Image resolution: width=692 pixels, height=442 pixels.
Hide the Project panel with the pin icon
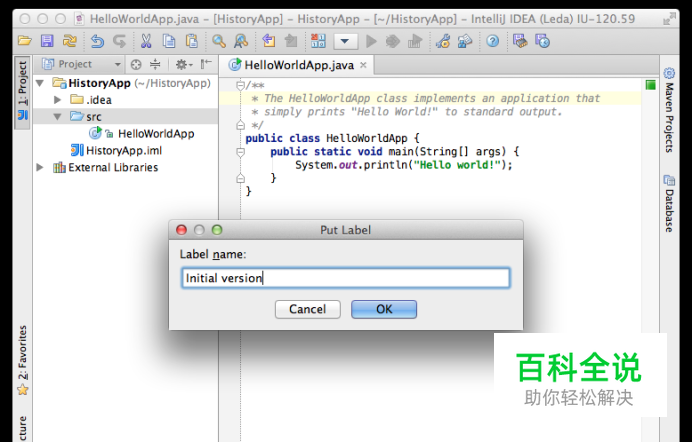tap(206, 64)
